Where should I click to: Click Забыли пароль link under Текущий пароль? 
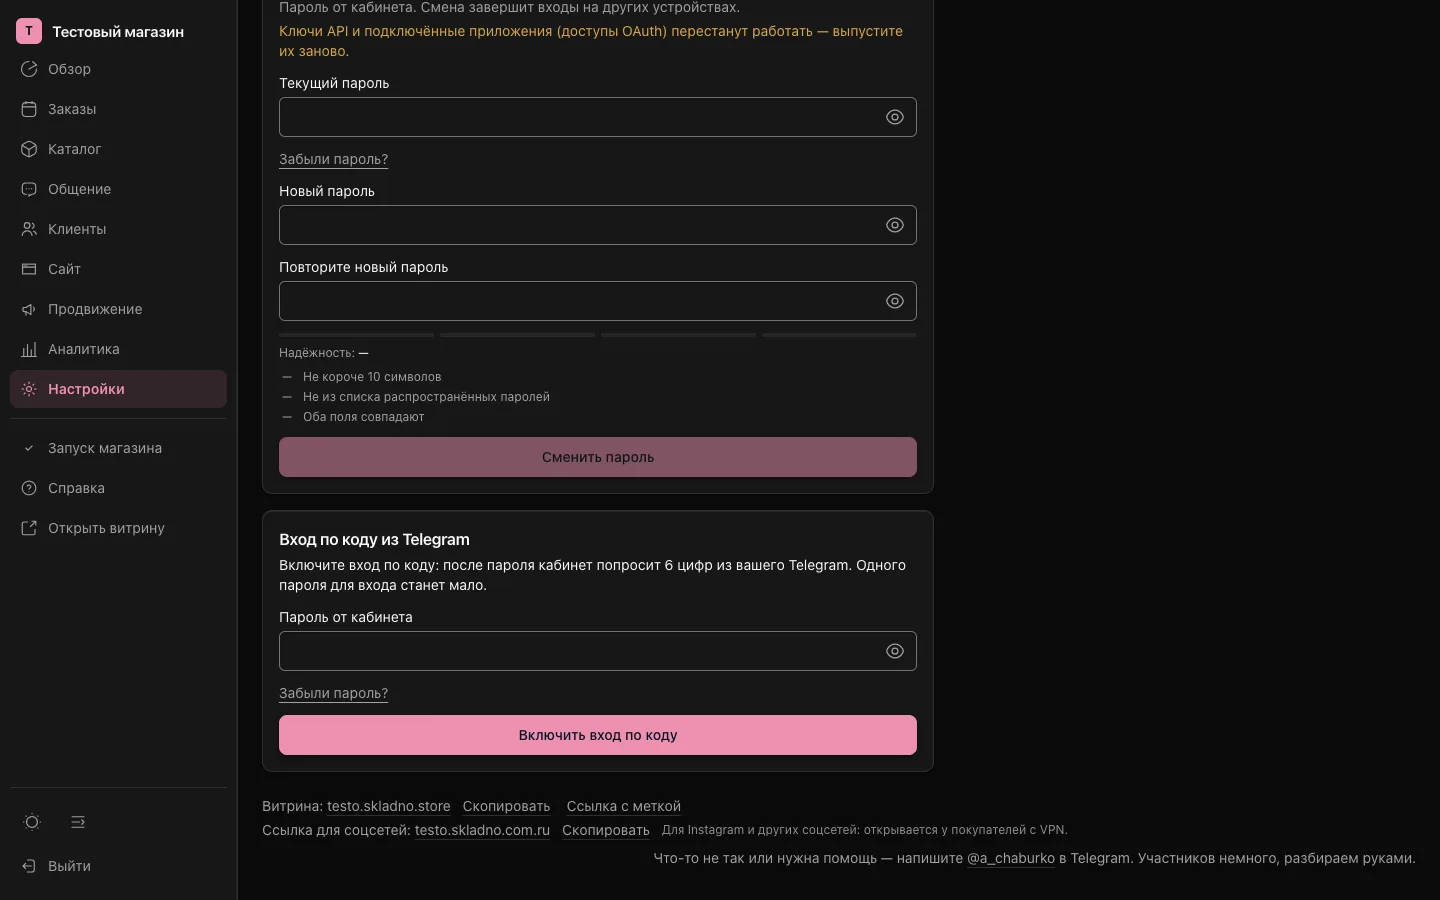(x=333, y=159)
